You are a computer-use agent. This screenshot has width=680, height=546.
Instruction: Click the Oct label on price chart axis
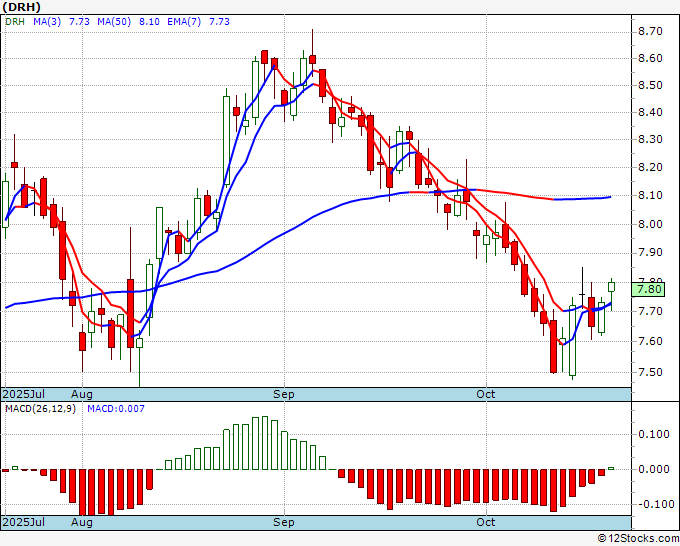[486, 394]
